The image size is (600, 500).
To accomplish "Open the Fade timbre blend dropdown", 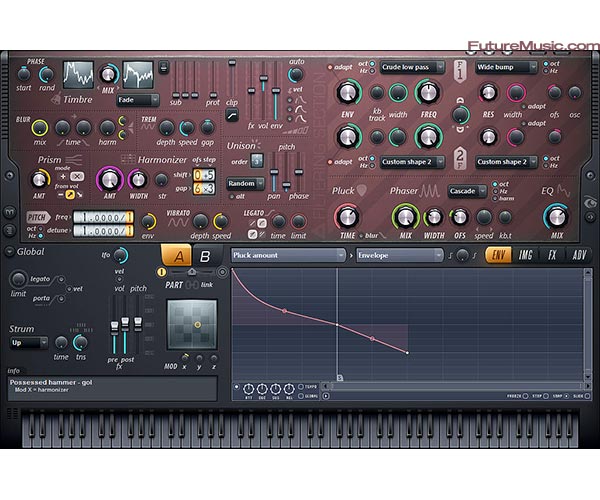I will pyautogui.click(x=138, y=100).
